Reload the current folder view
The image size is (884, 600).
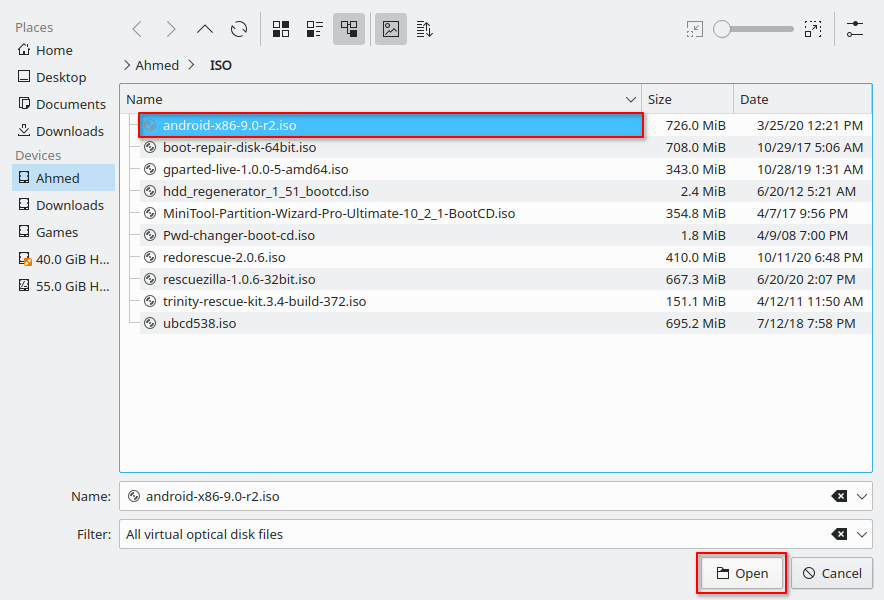(239, 29)
